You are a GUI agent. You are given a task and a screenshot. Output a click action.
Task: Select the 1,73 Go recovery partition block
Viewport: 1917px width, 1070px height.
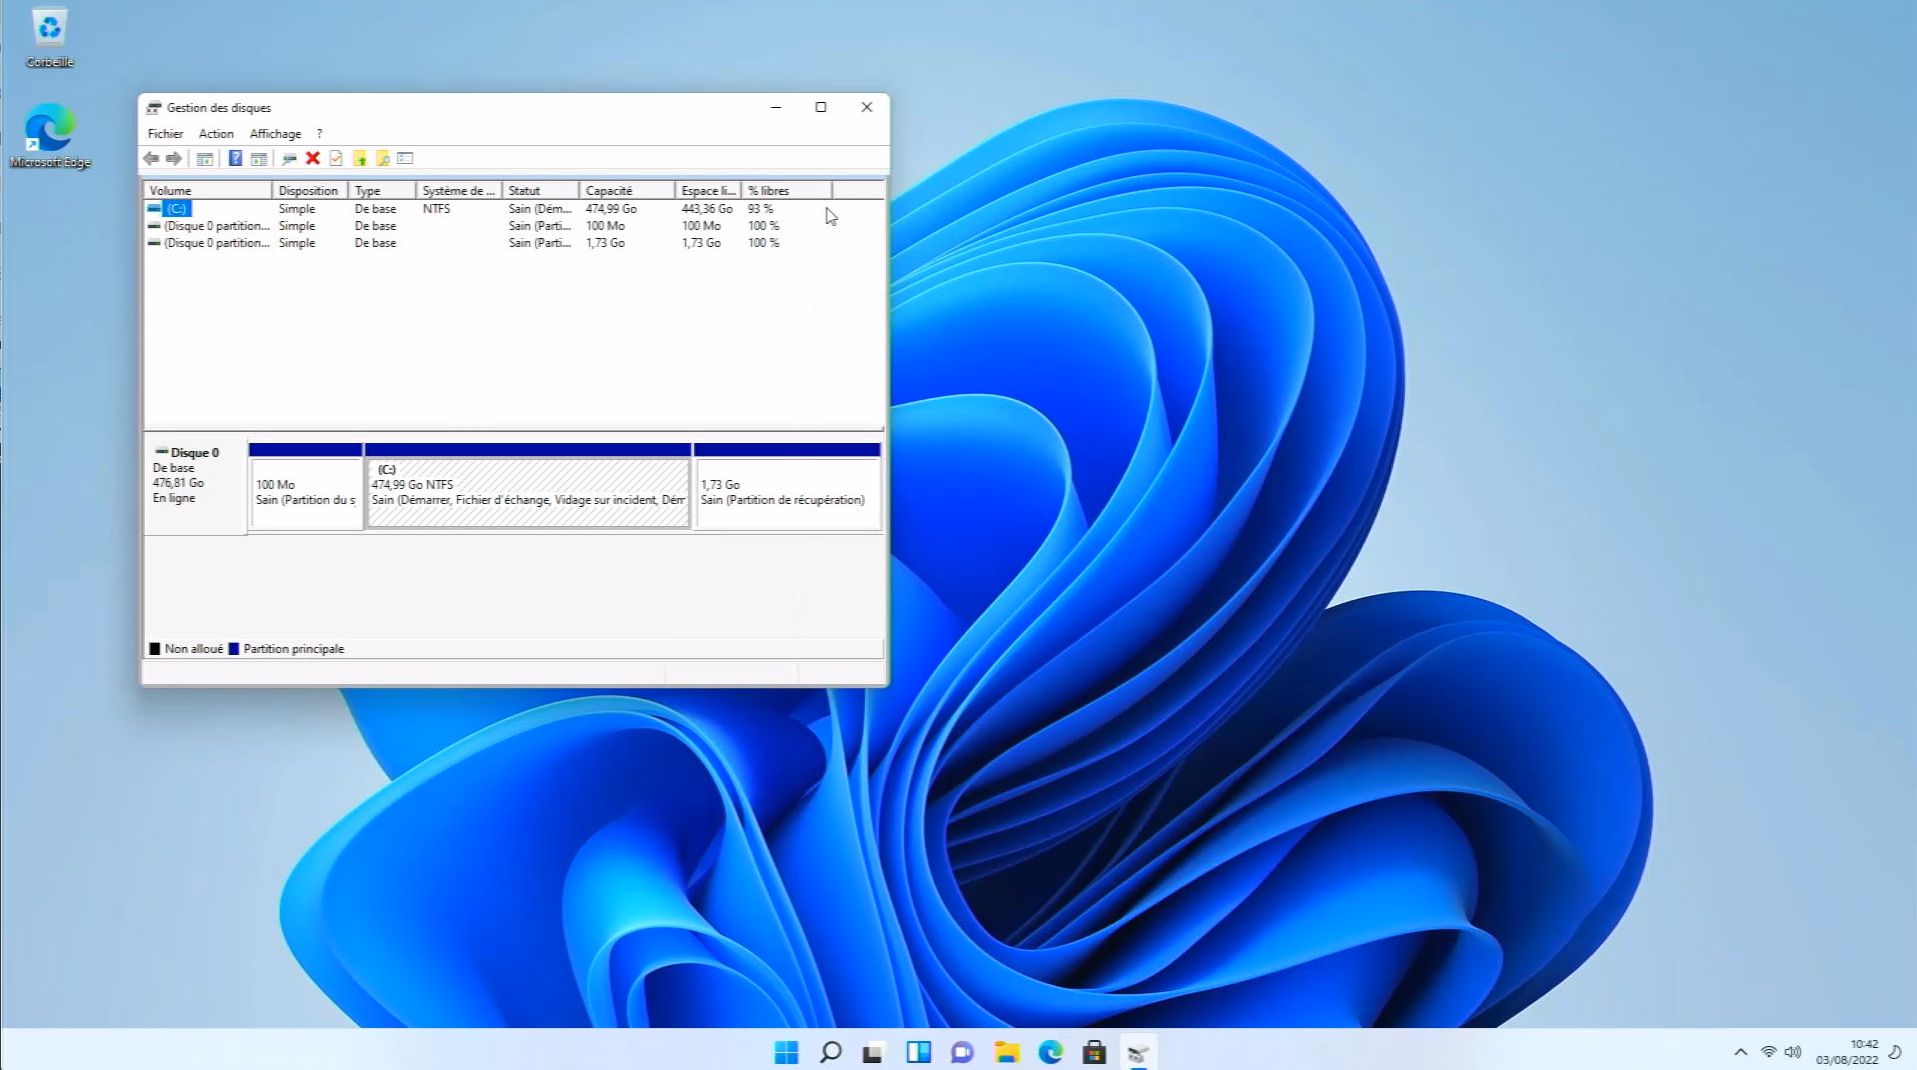[787, 486]
